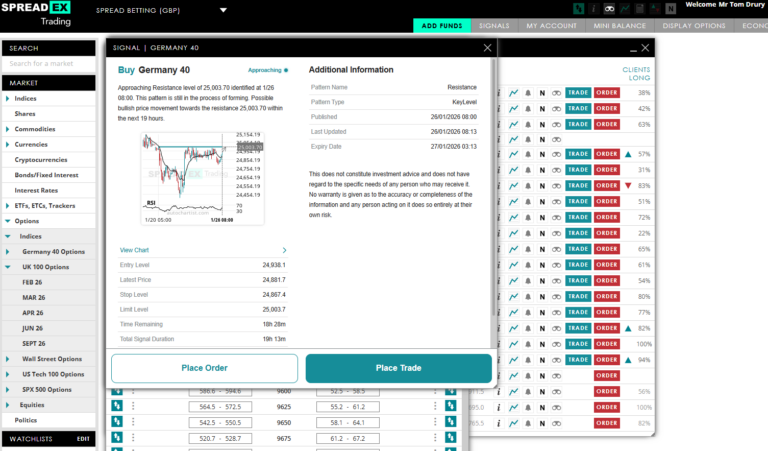This screenshot has width=768, height=451.
Task: Click the TRADE button on the 80% row
Action: point(578,297)
